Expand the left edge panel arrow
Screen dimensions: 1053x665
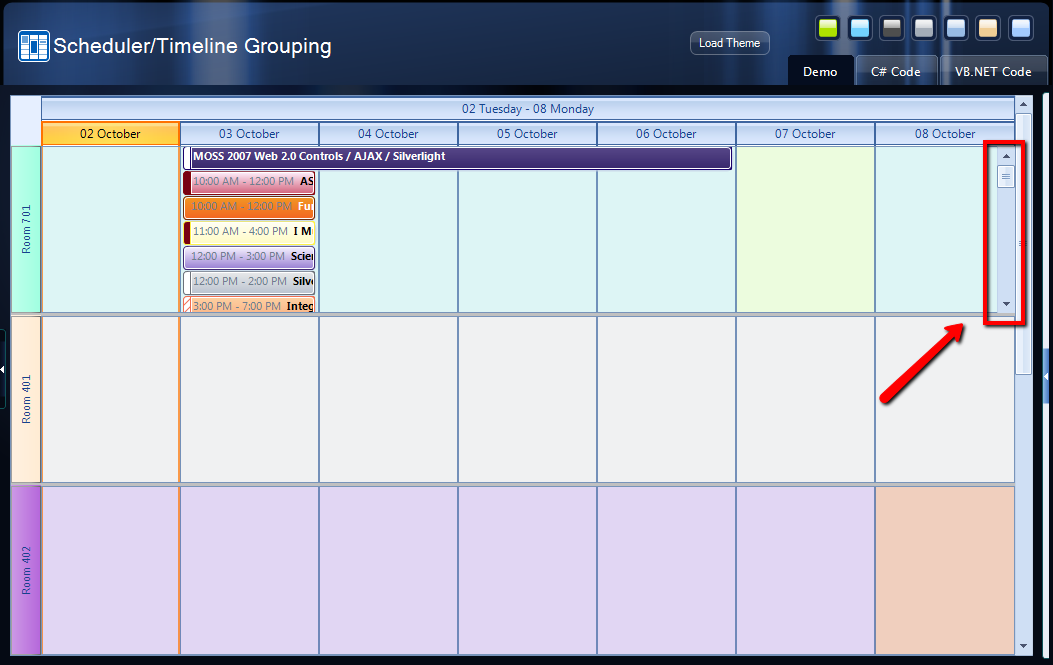click(x=2, y=369)
